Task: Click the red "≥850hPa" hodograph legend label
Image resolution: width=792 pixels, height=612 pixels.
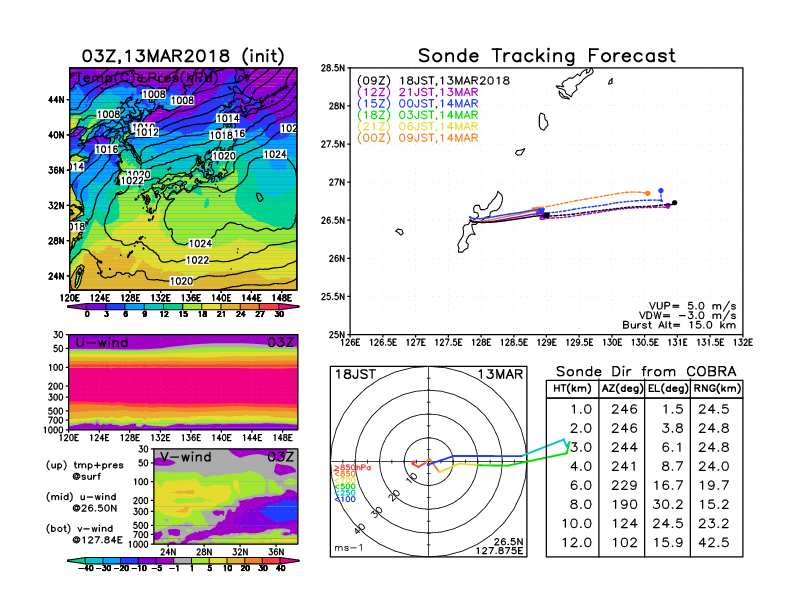Action: tap(352, 468)
